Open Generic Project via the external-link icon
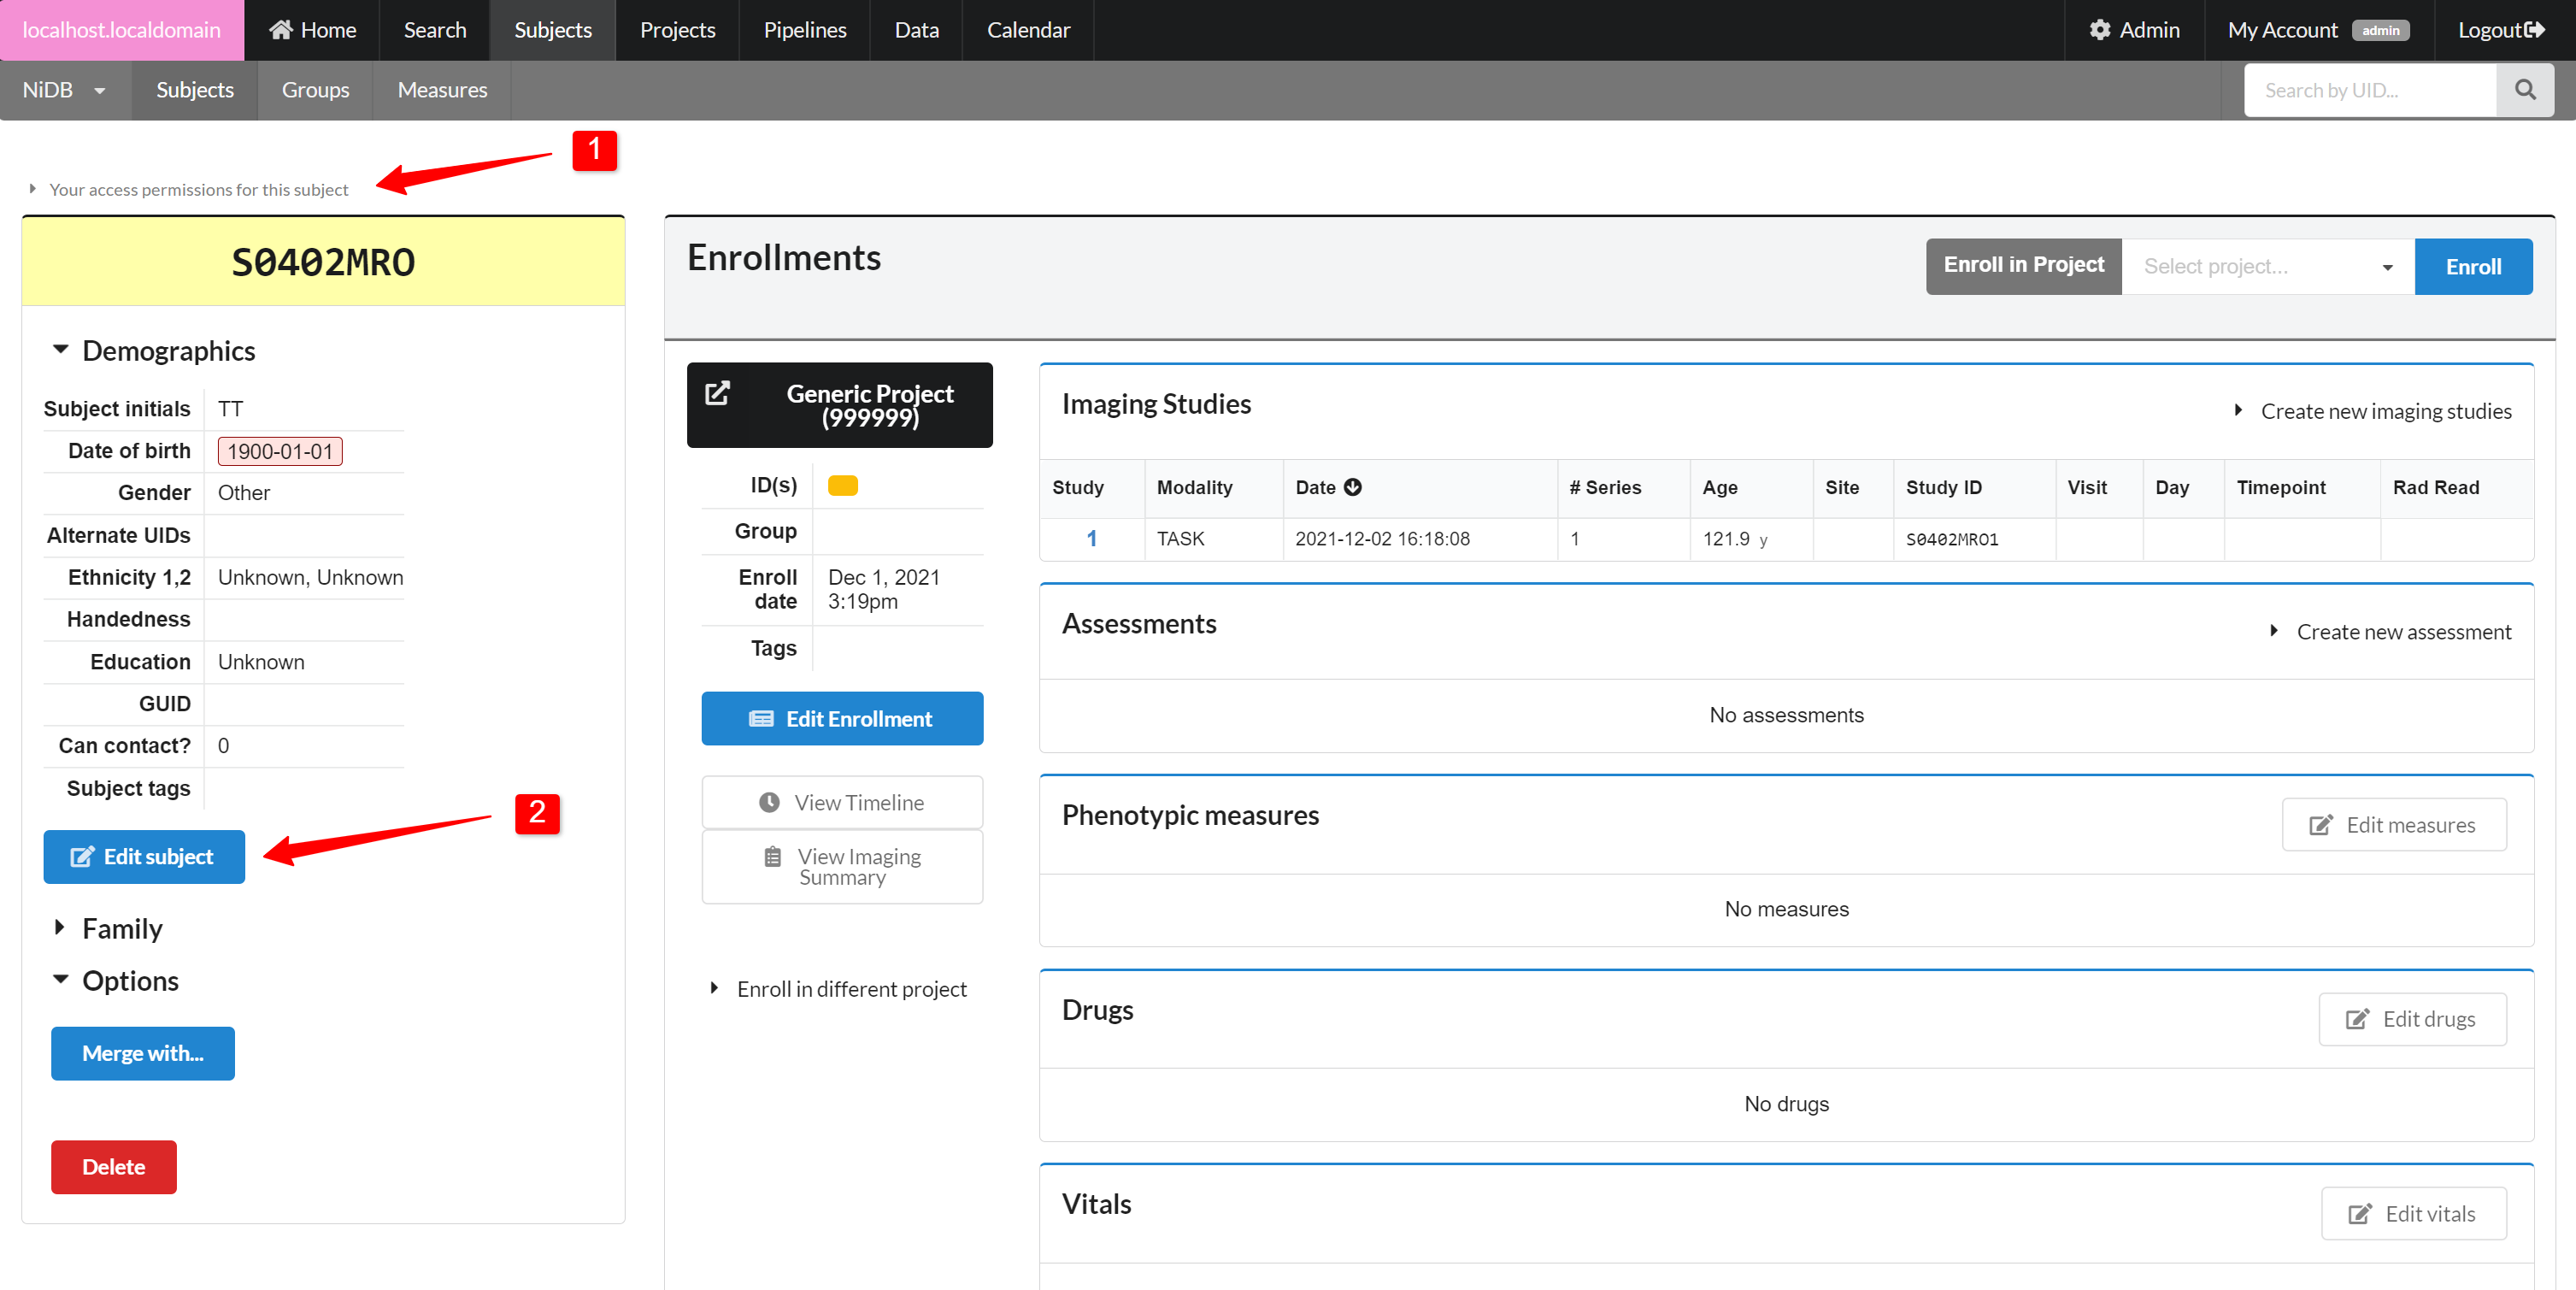This screenshot has width=2576, height=1290. point(717,394)
